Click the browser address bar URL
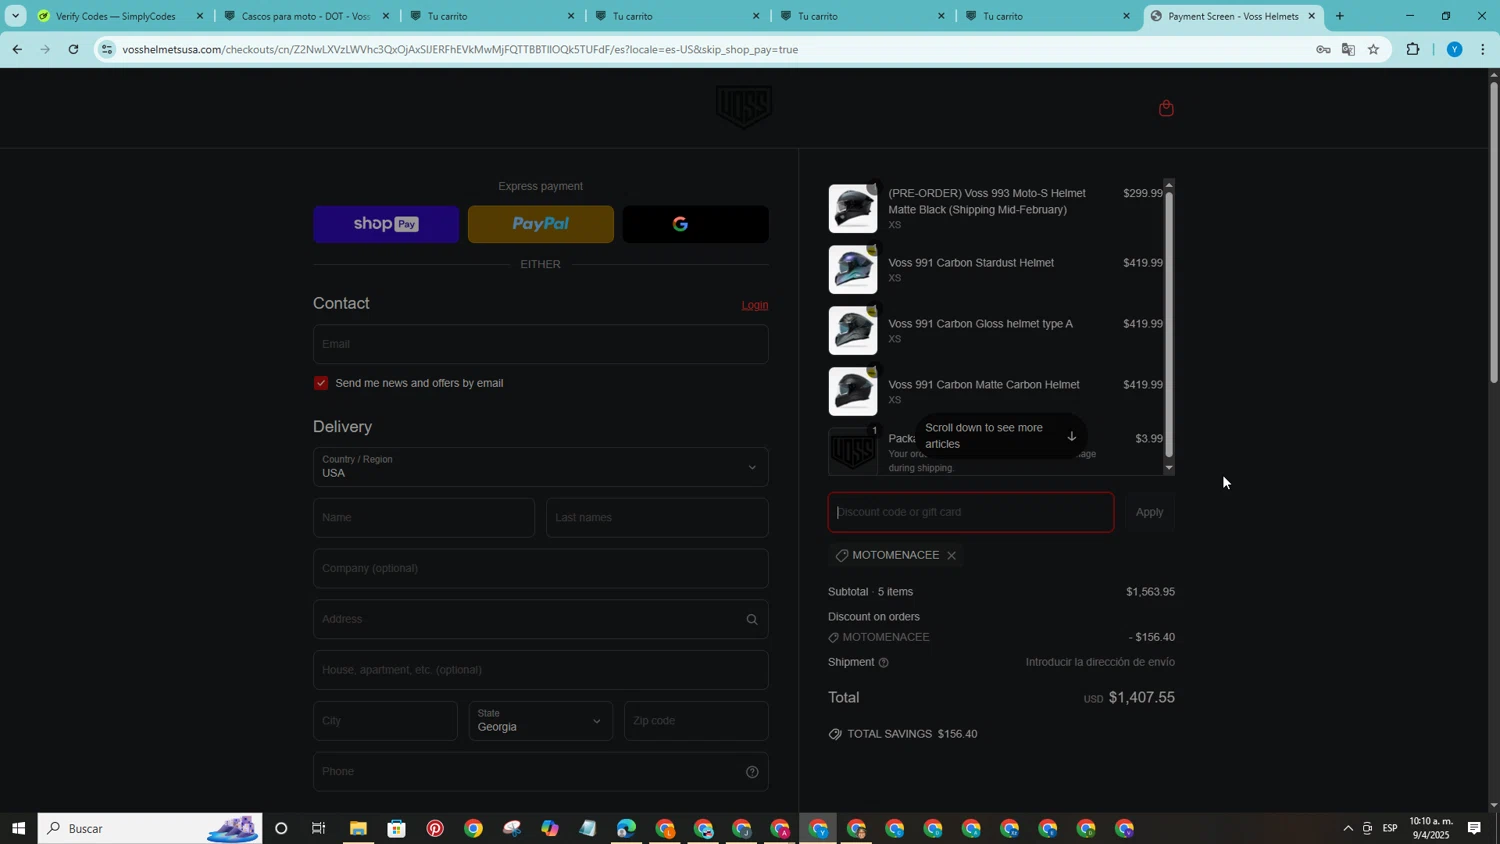1500x844 pixels. 460,49
